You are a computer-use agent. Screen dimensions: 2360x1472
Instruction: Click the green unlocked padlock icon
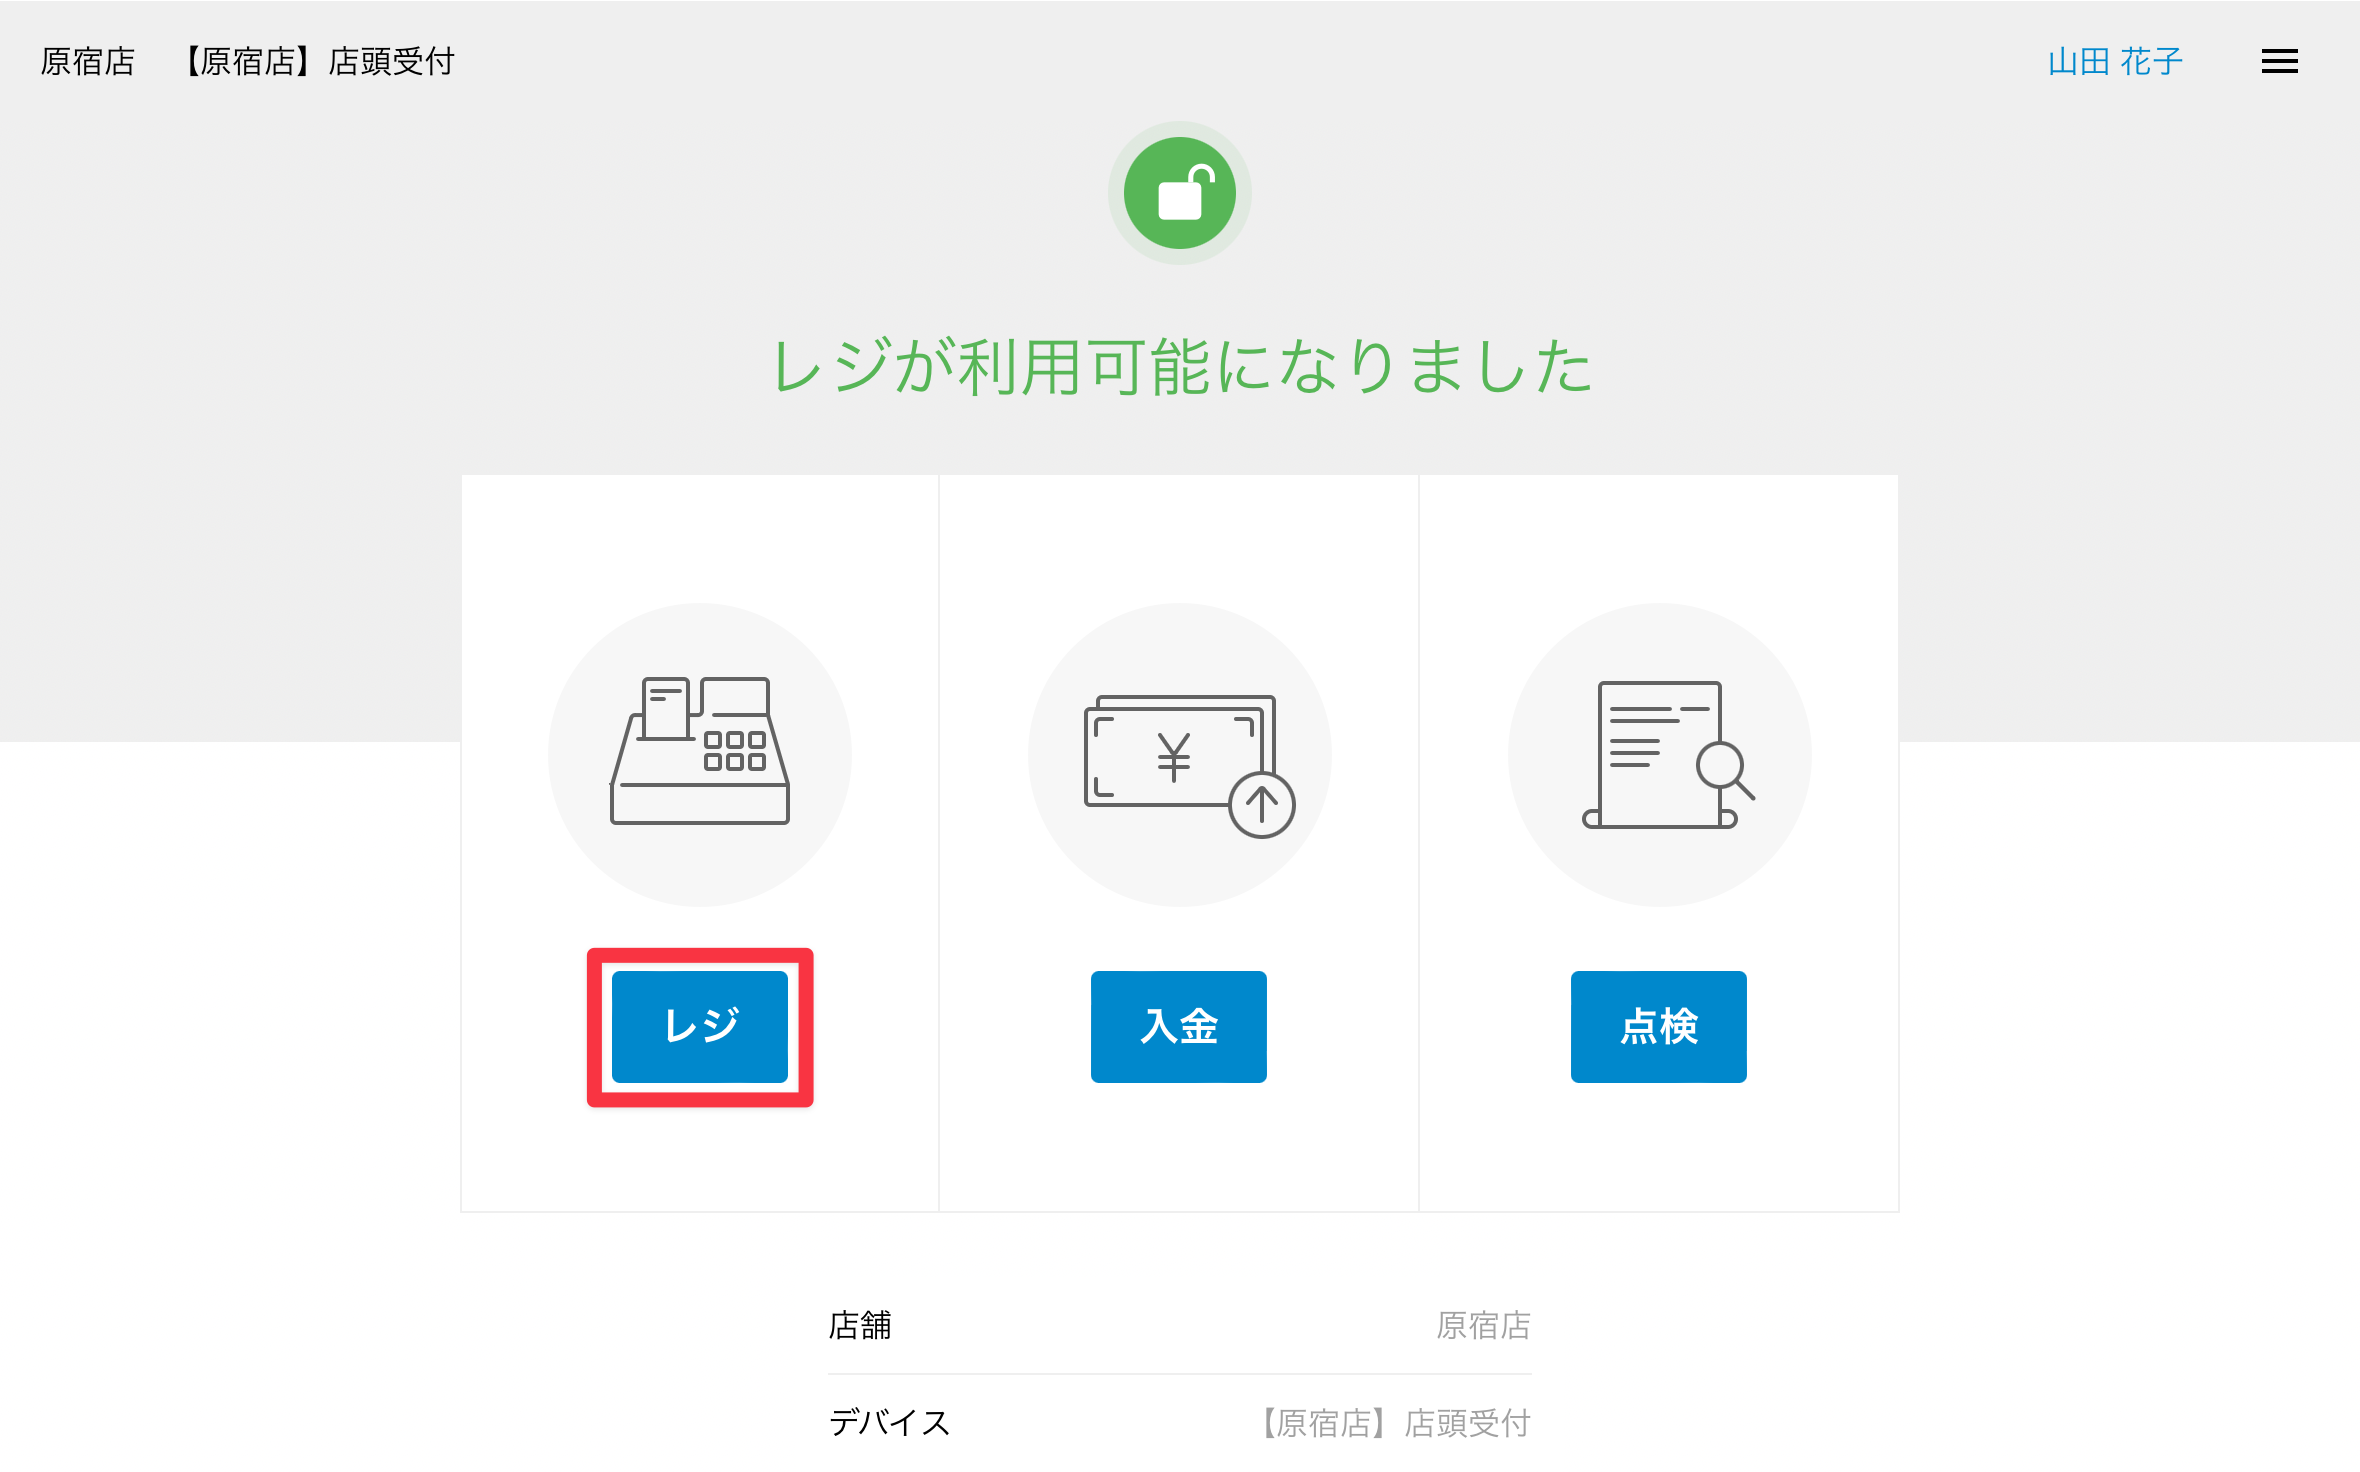[1180, 193]
